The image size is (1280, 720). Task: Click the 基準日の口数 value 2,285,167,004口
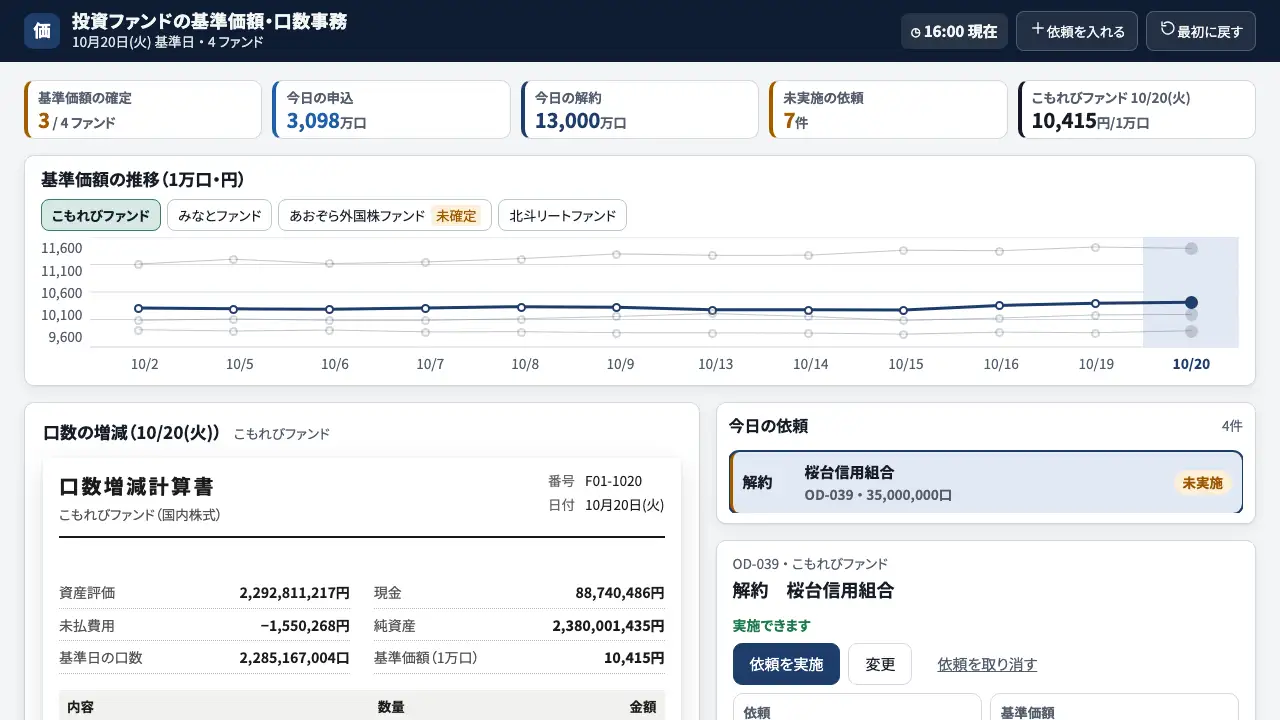pos(294,658)
